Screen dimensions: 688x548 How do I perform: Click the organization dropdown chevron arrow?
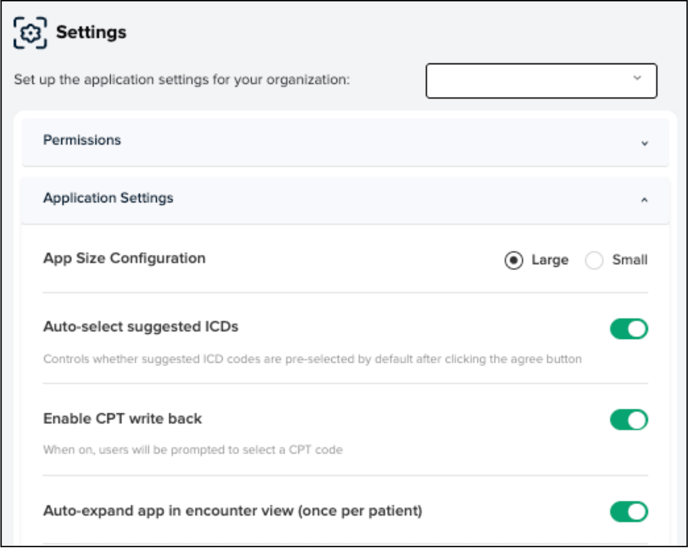point(637,78)
